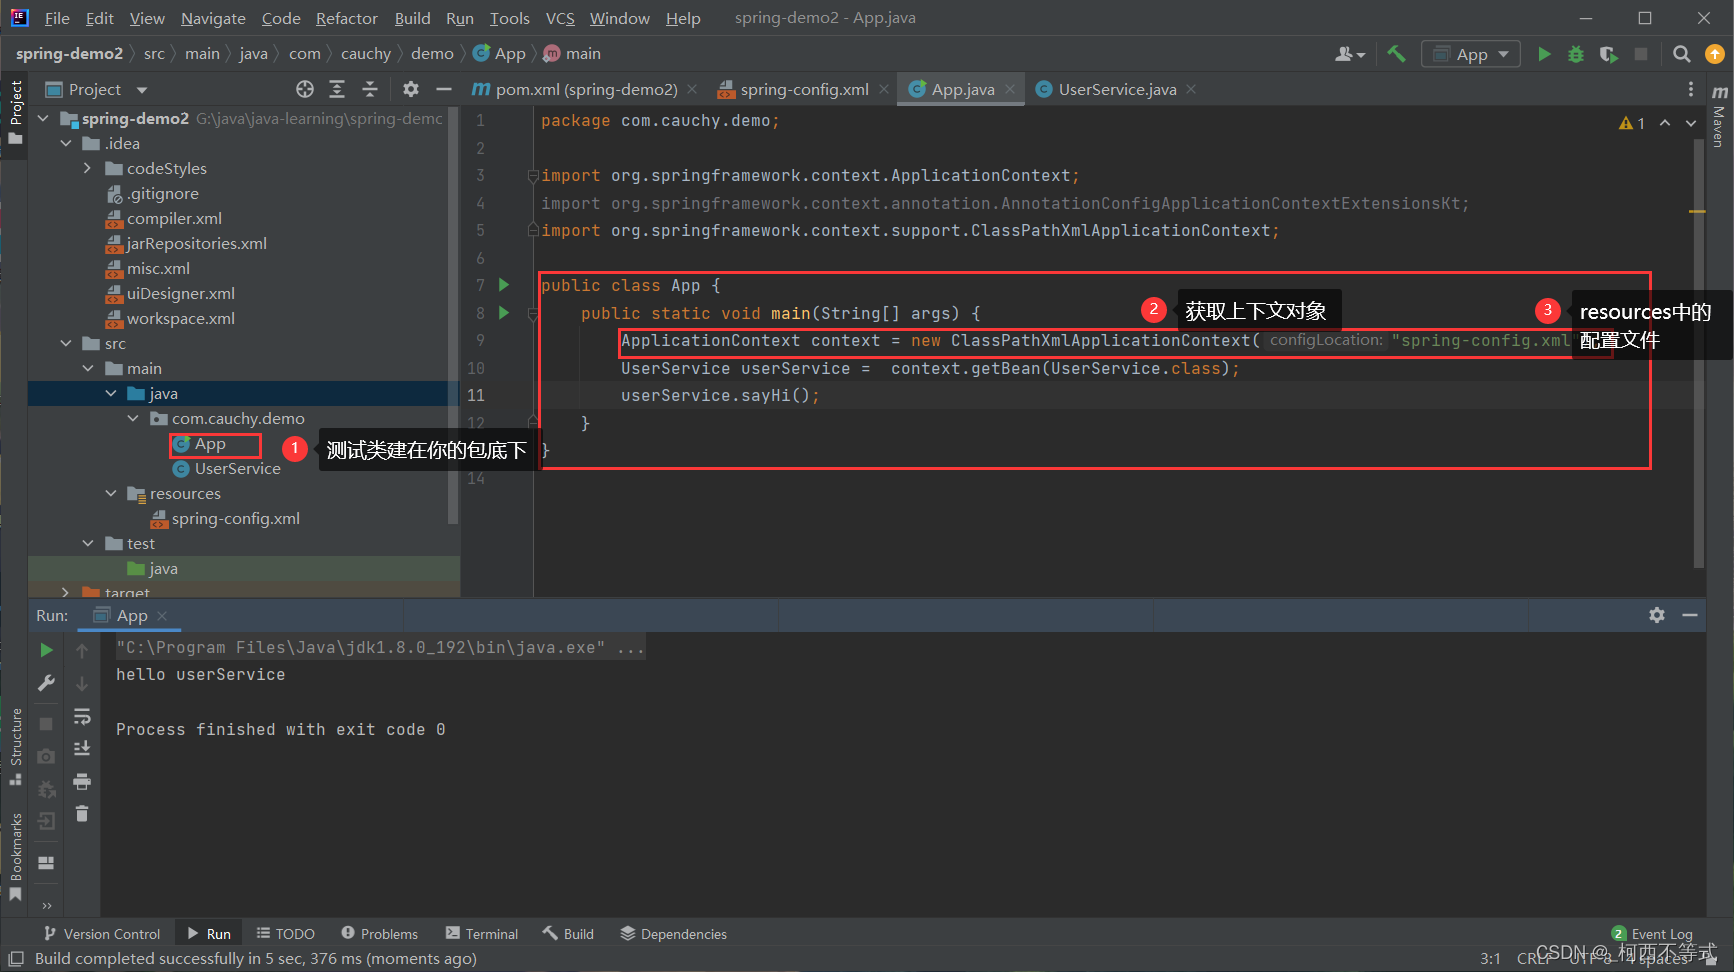Run with coverage shield icon
1734x972 pixels.
click(x=1608, y=54)
